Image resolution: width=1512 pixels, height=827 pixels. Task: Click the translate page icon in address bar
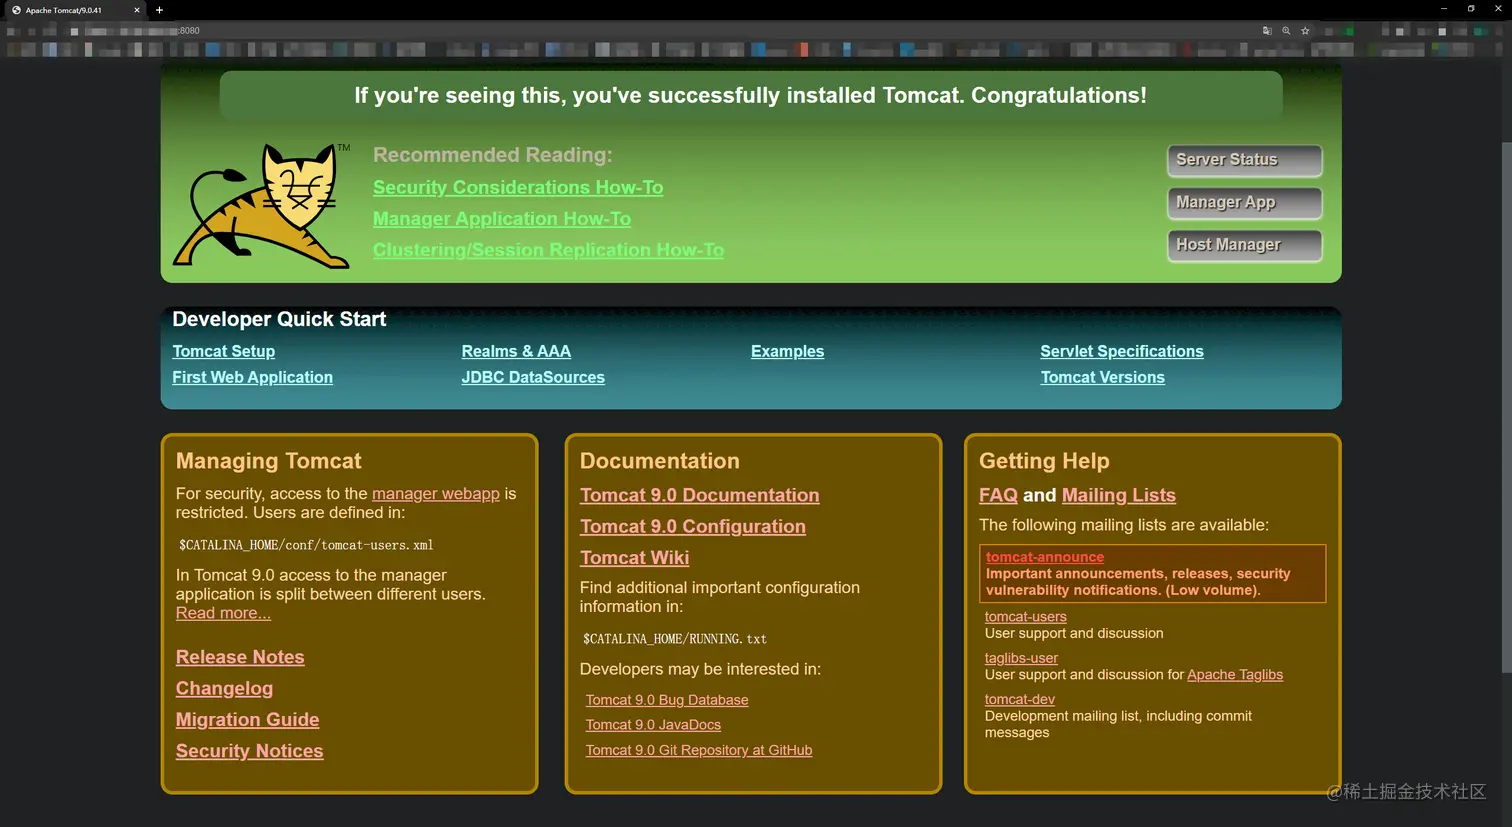point(1267,31)
